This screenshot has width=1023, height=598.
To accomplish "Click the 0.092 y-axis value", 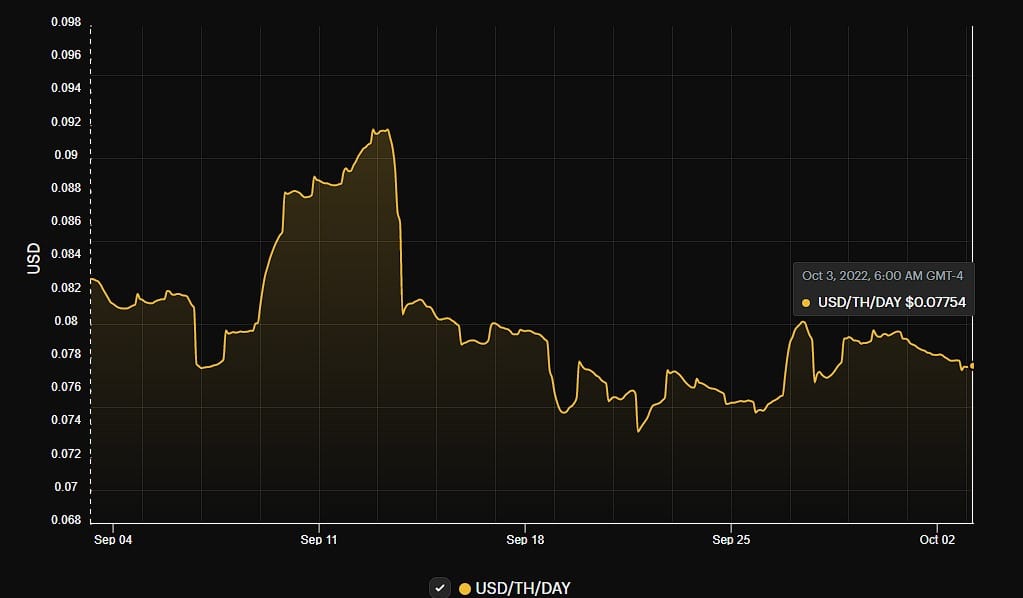I will pos(66,121).
